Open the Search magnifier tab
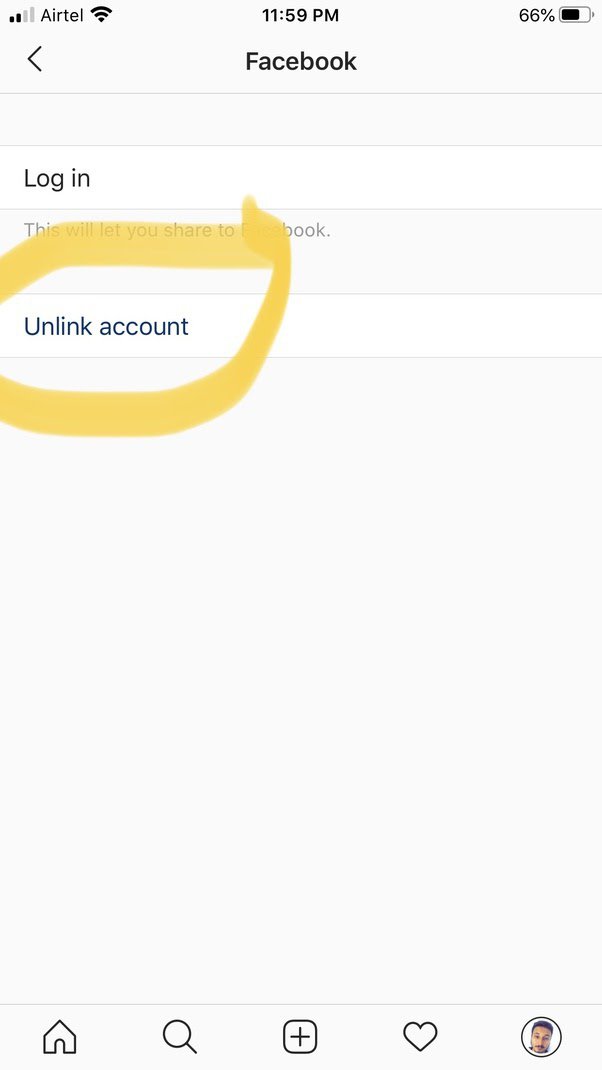Viewport: 602px width, 1070px height. click(x=180, y=1037)
